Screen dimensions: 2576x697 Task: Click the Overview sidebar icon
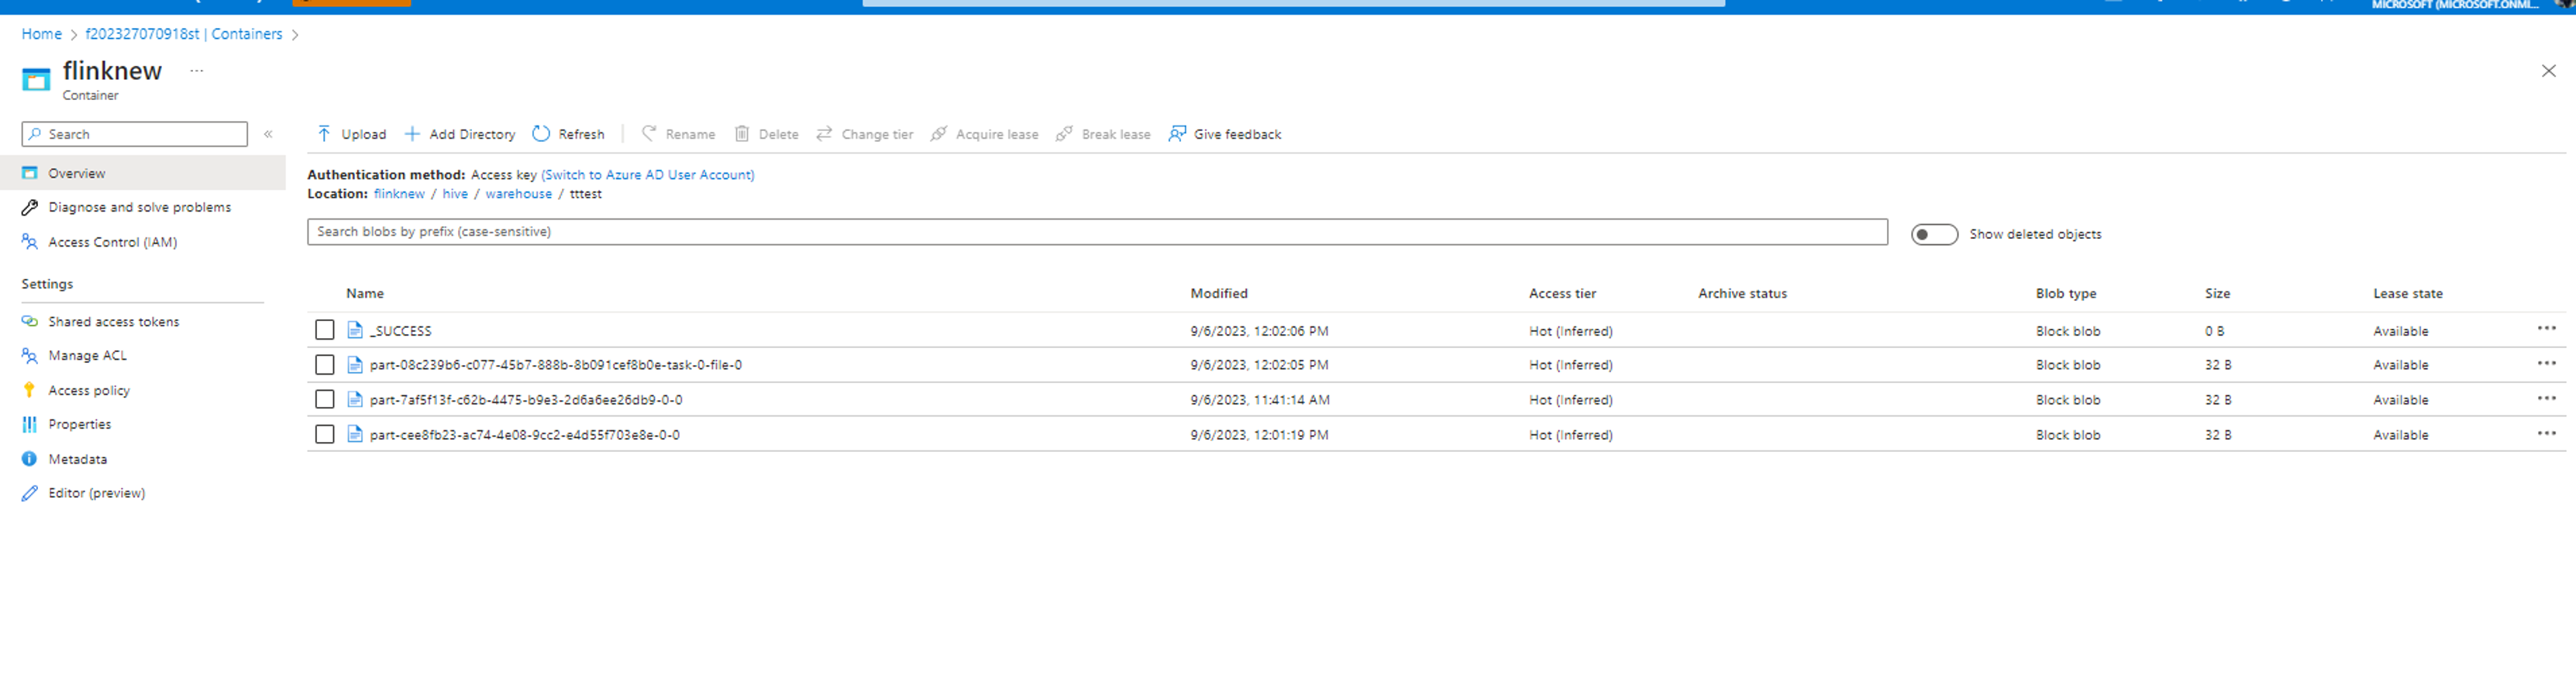pyautogui.click(x=30, y=173)
